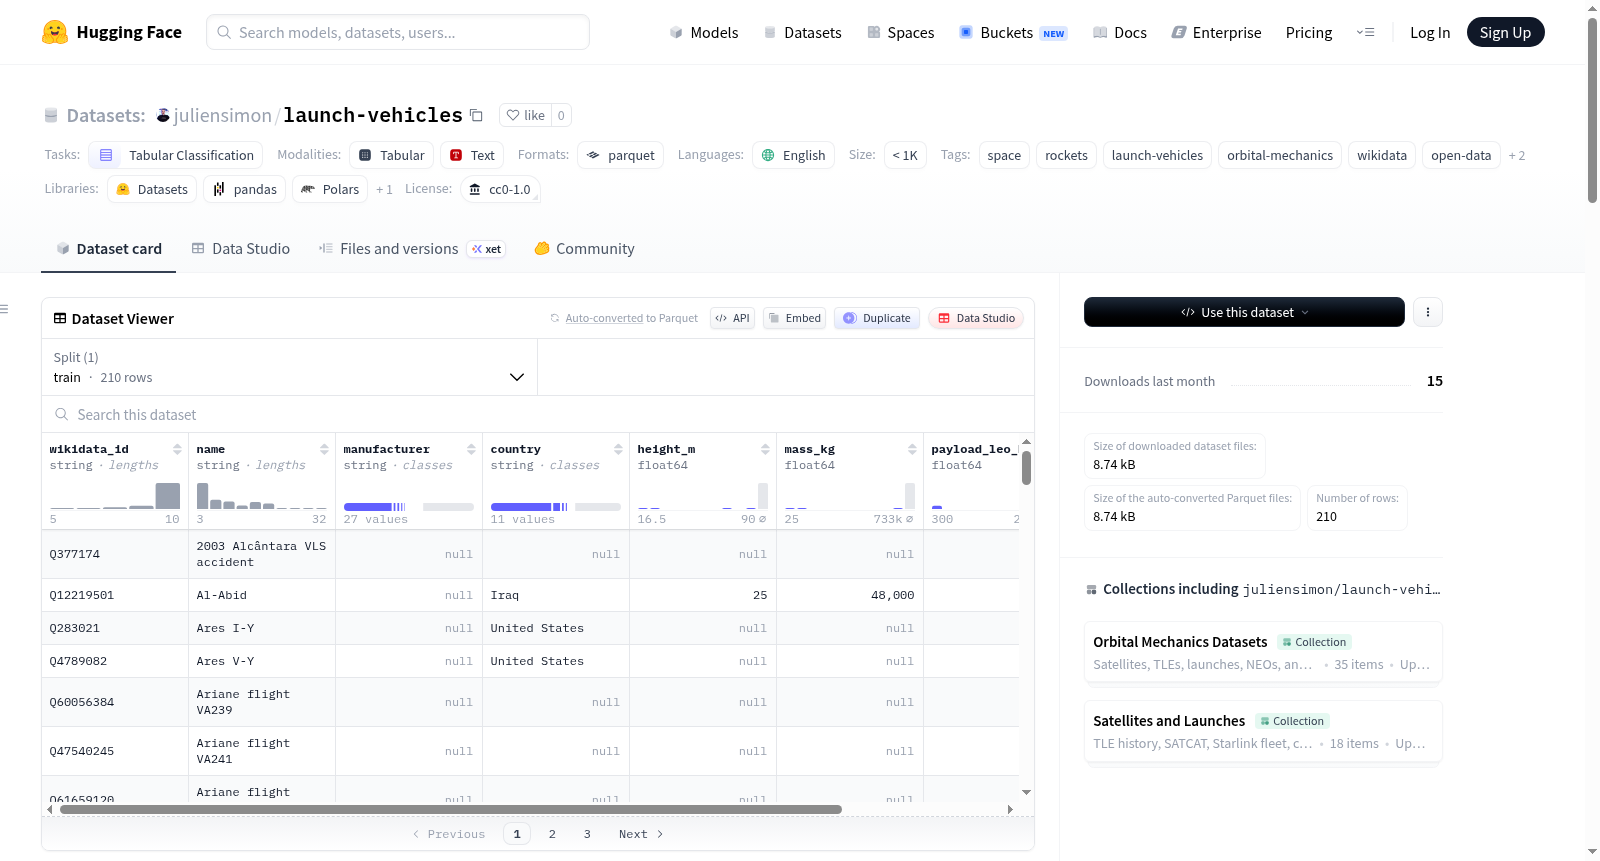Screen dimensions: 1600x861
Task: Click the wikidata tag
Action: pyautogui.click(x=1382, y=155)
